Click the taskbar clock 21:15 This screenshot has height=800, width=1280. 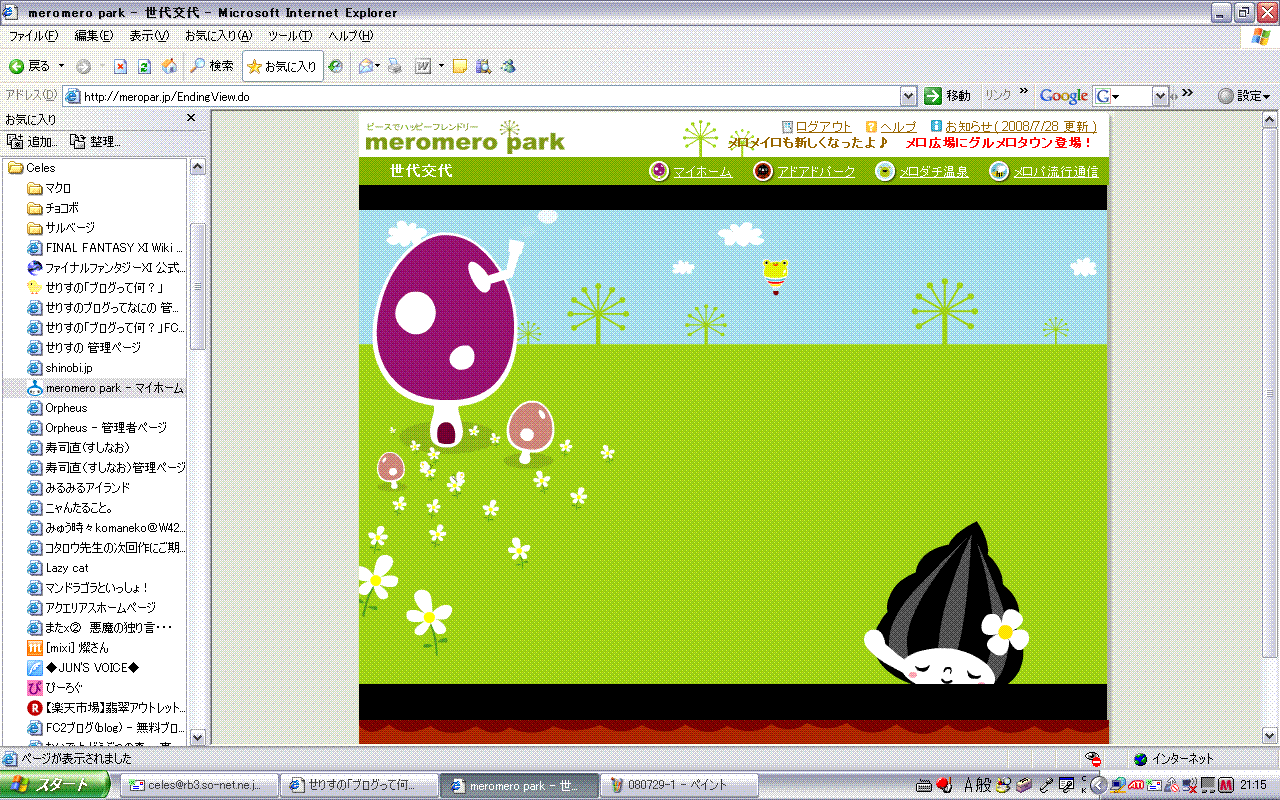pos(1254,785)
